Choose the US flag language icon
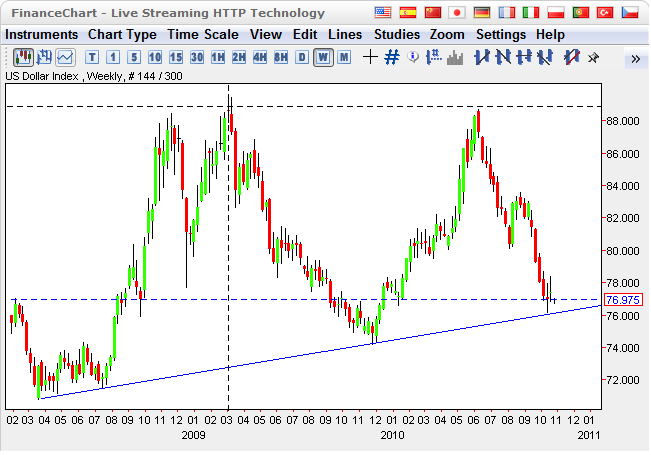The height and width of the screenshot is (455, 651). click(x=383, y=12)
